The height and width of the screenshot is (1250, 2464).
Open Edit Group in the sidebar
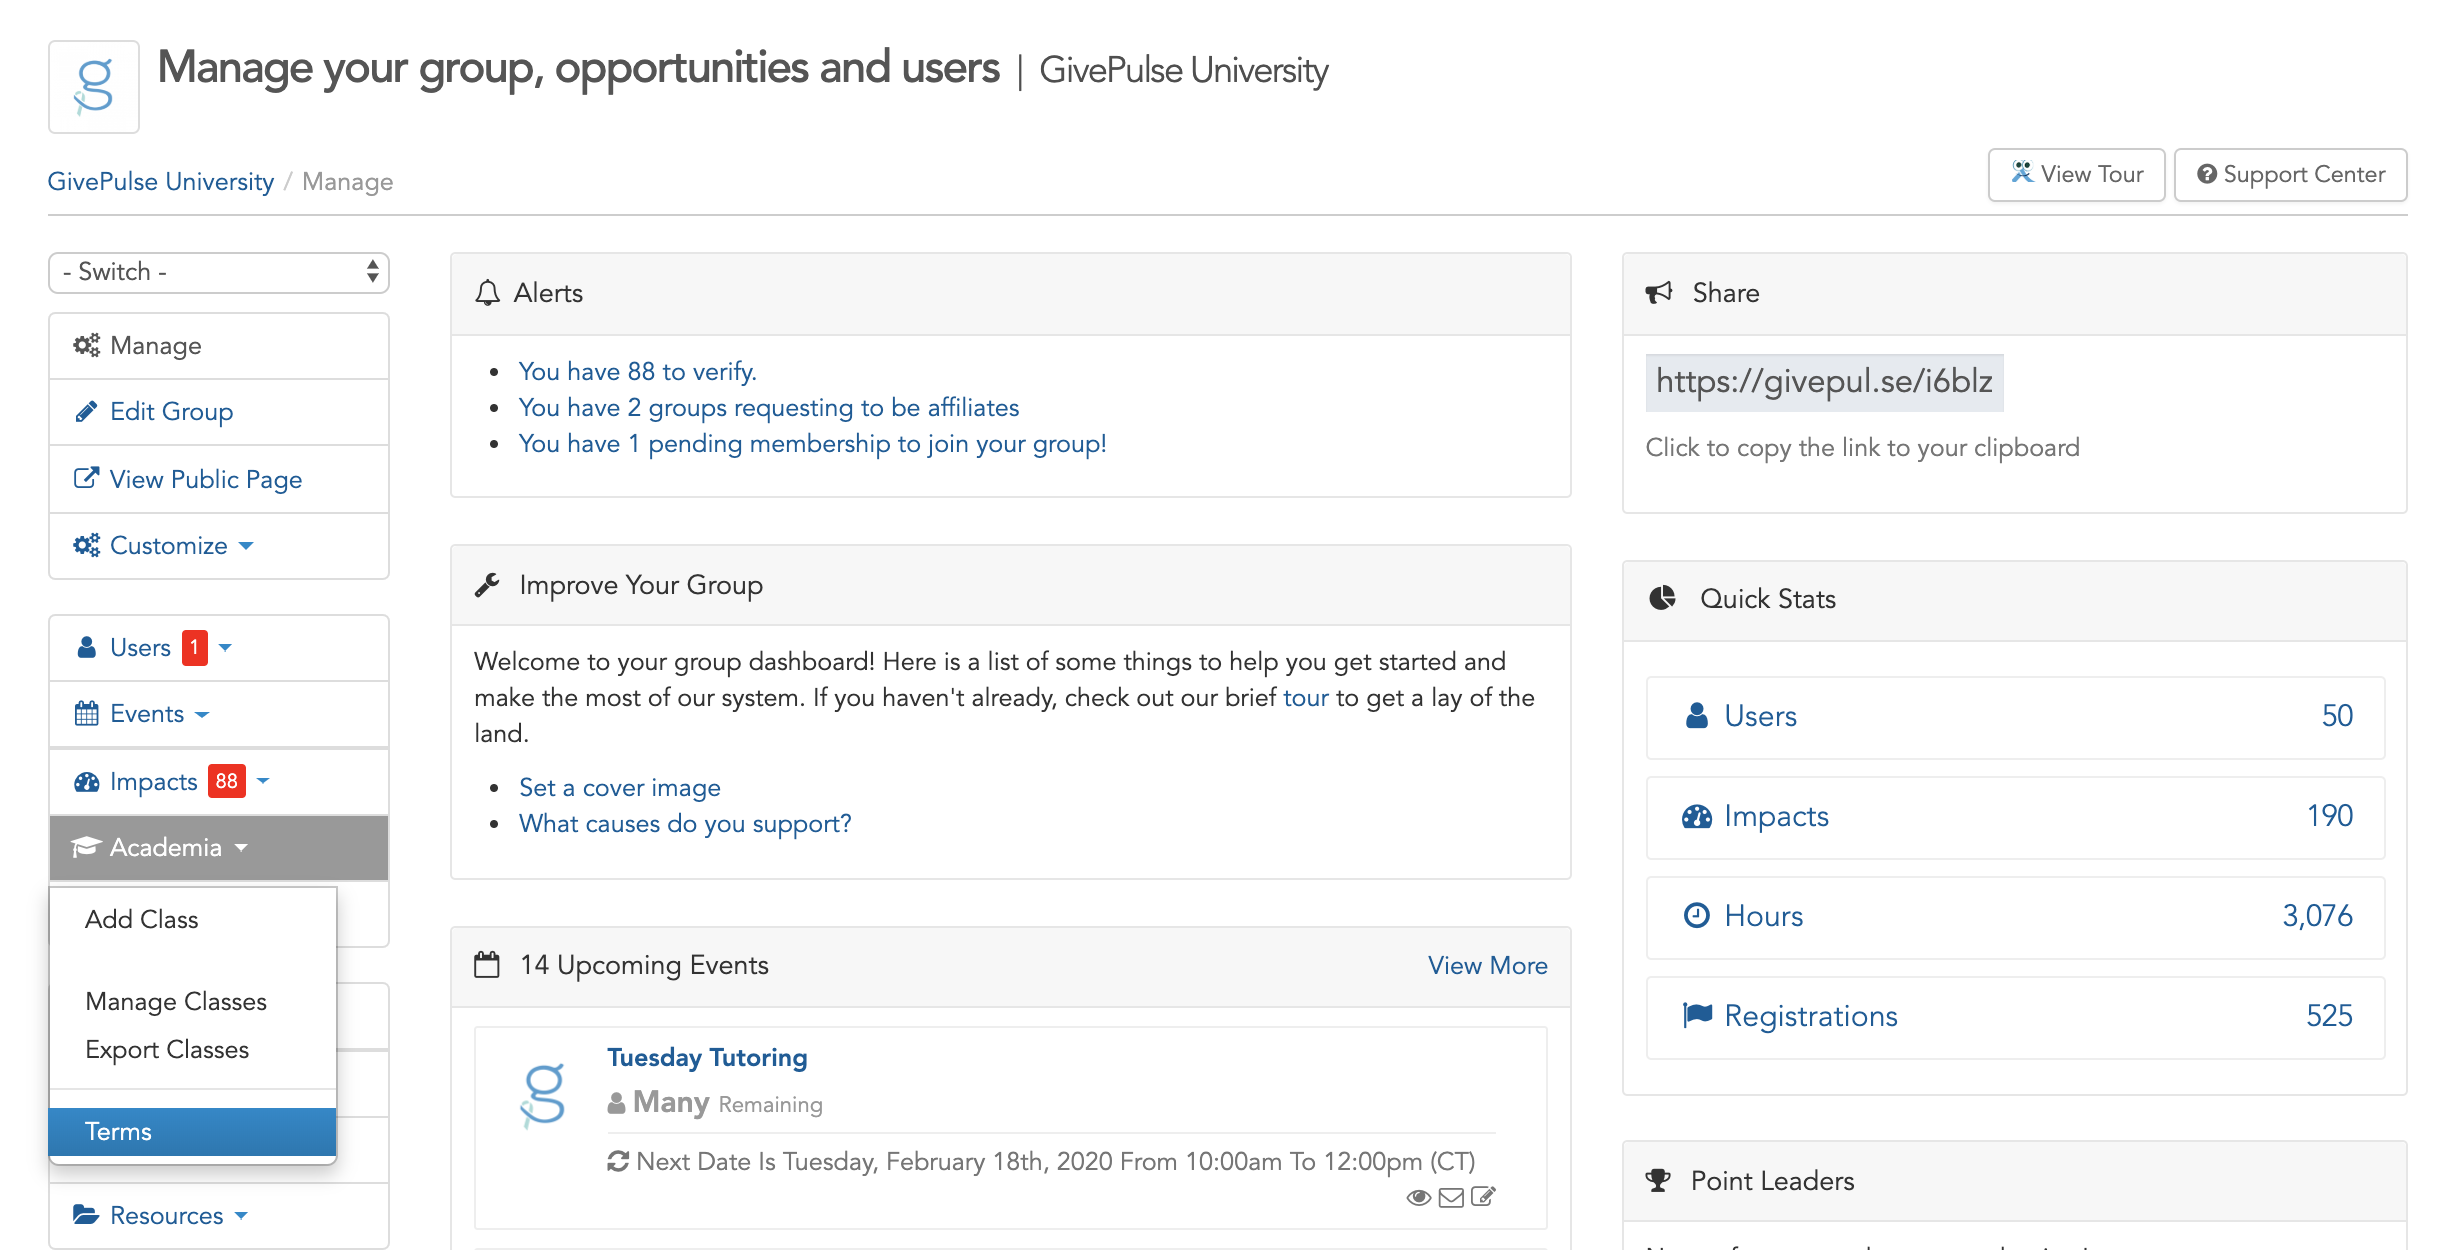point(219,412)
